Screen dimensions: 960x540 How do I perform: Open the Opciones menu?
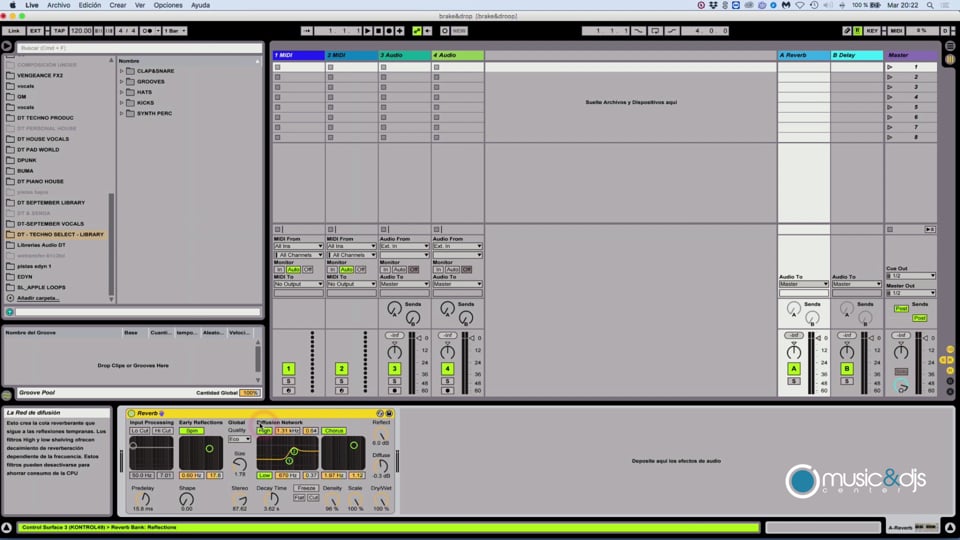168,5
